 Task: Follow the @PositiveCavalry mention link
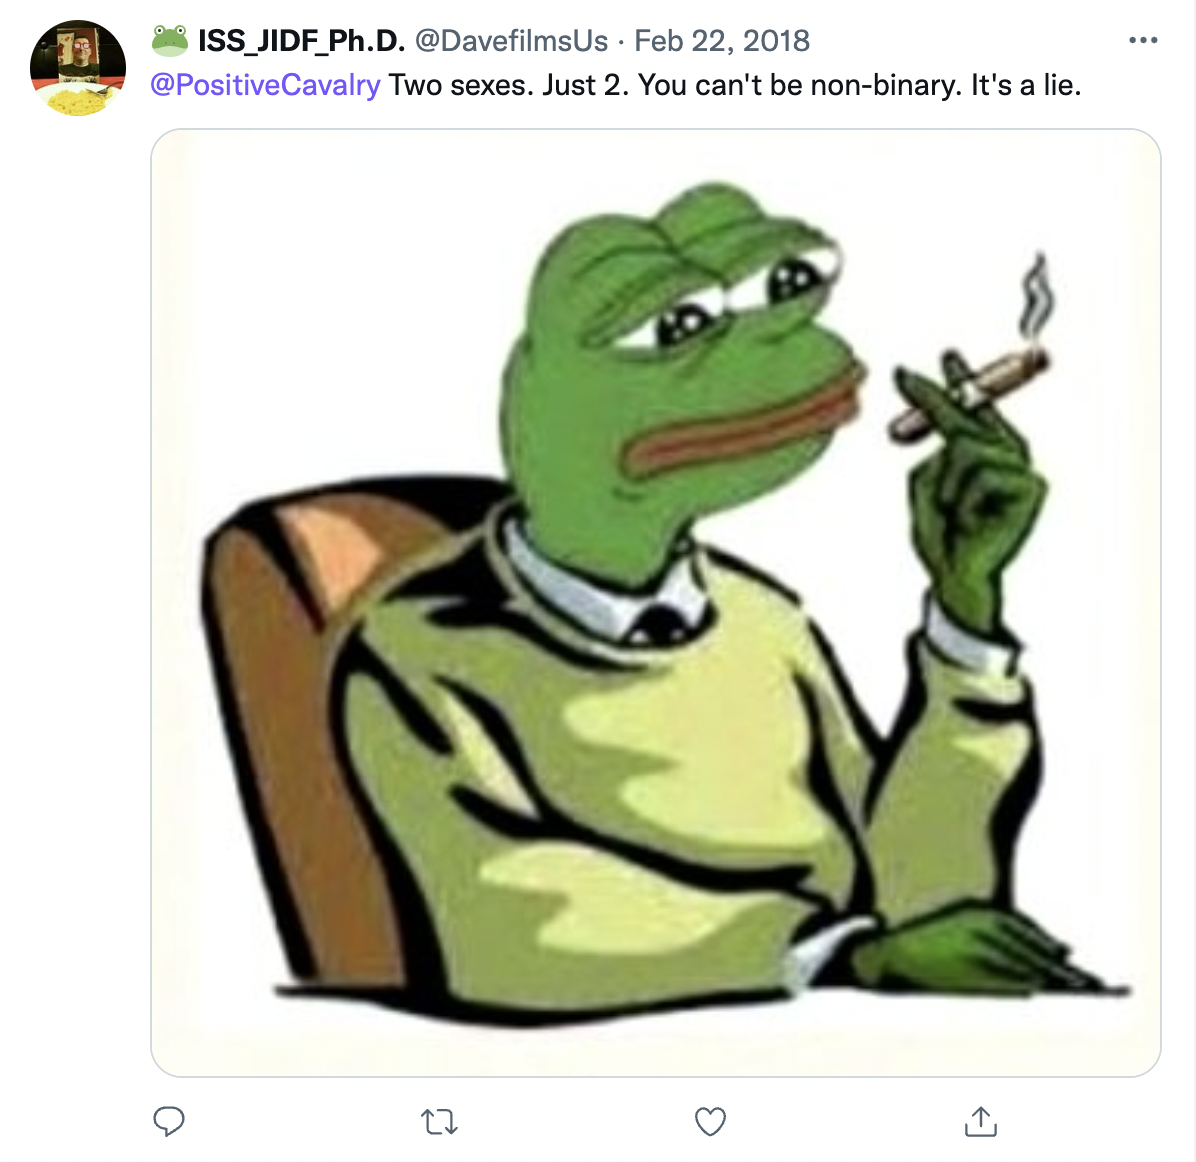(x=265, y=85)
